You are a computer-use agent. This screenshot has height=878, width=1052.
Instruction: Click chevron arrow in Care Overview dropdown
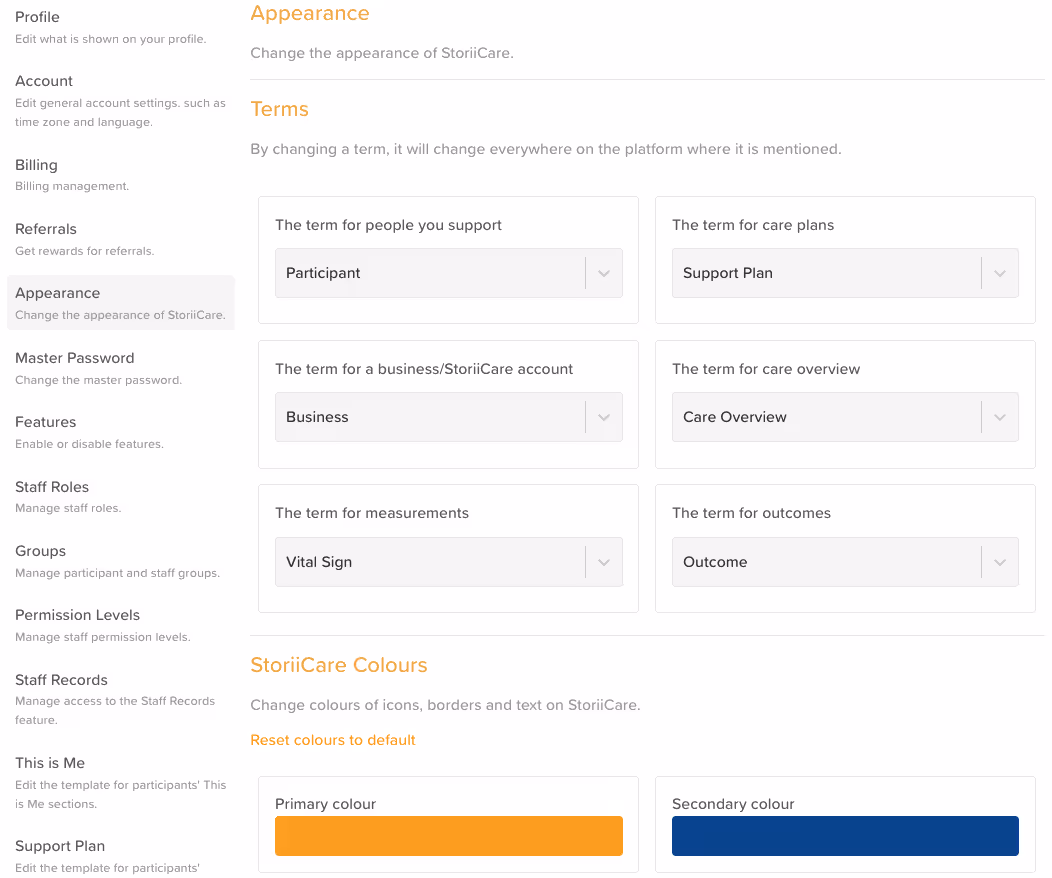1000,418
